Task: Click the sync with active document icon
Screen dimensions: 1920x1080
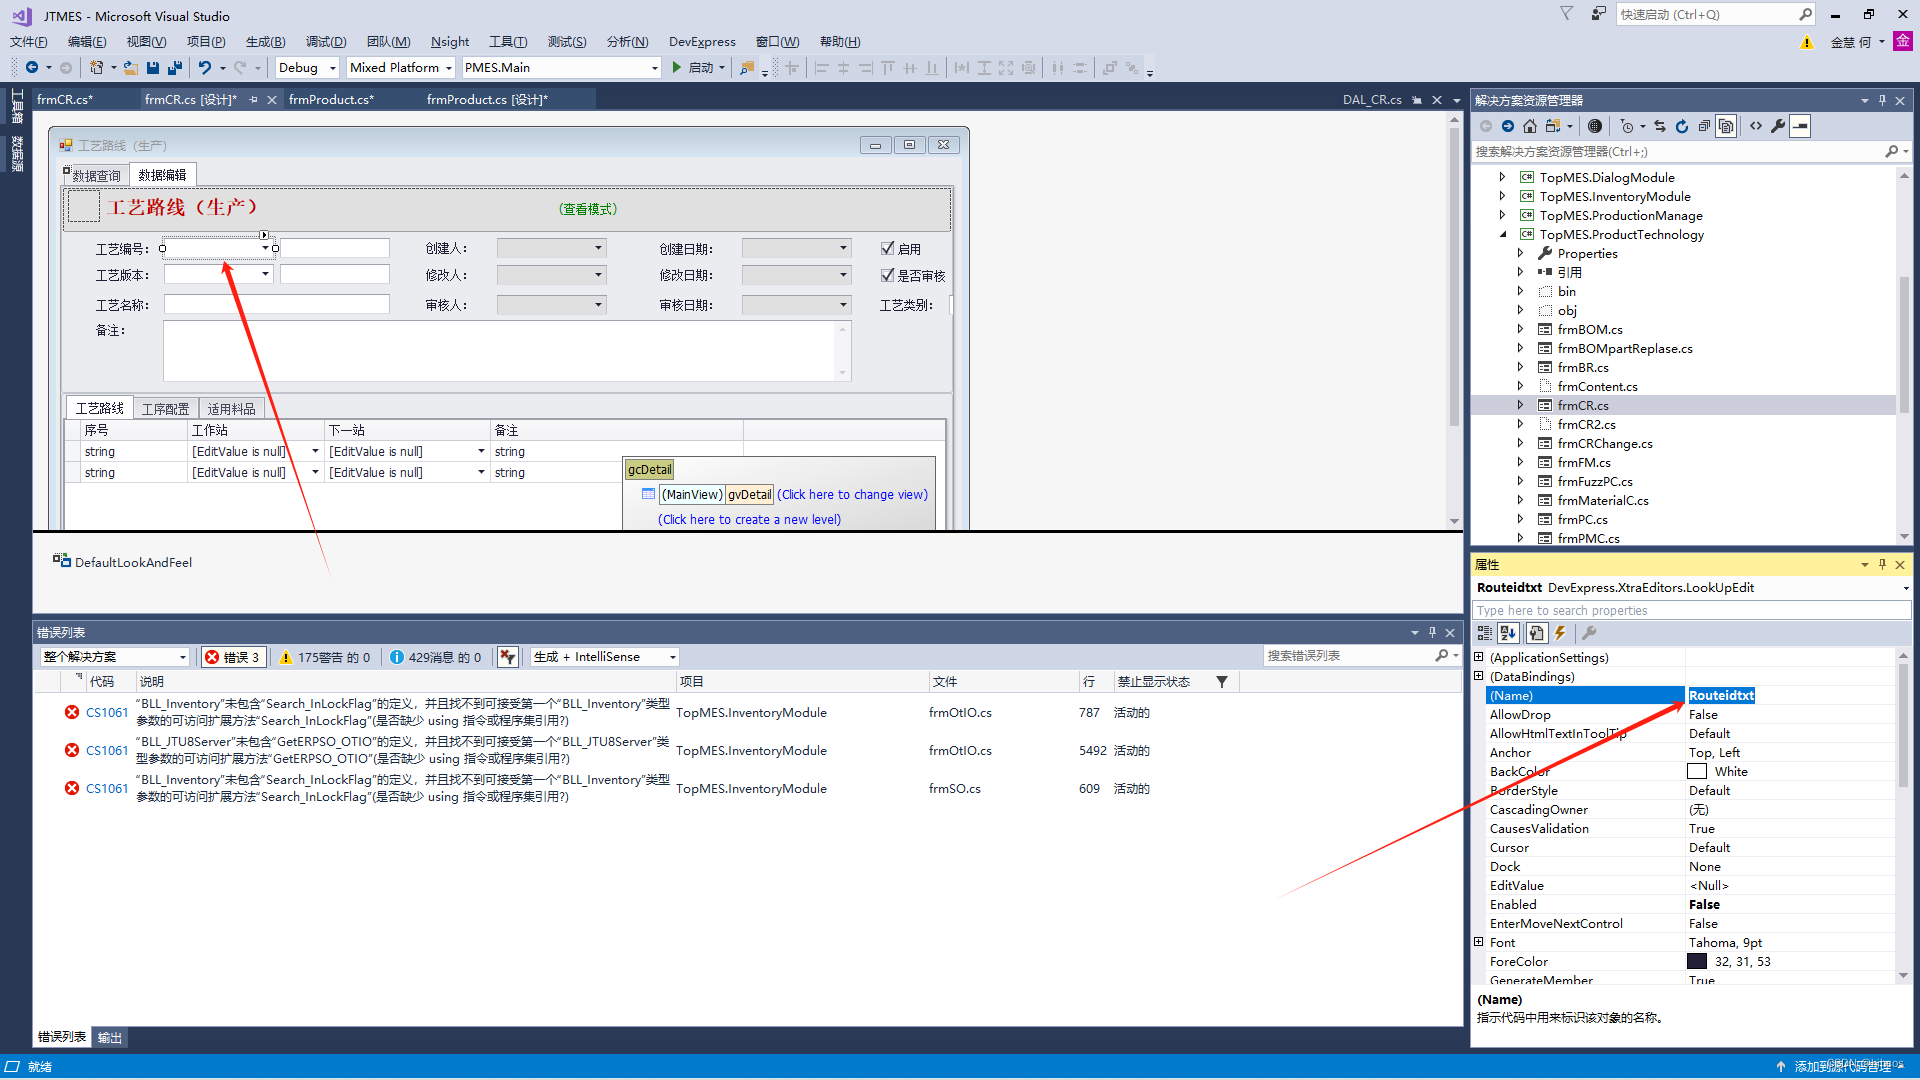Action: (x=1660, y=126)
